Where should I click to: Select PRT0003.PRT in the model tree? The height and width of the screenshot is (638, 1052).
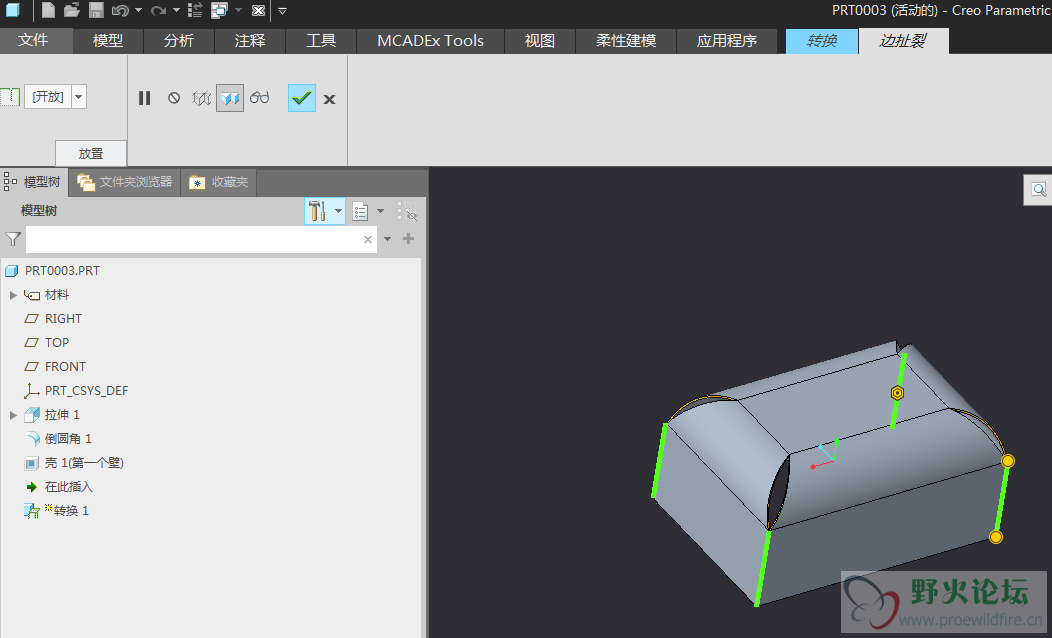pyautogui.click(x=62, y=271)
